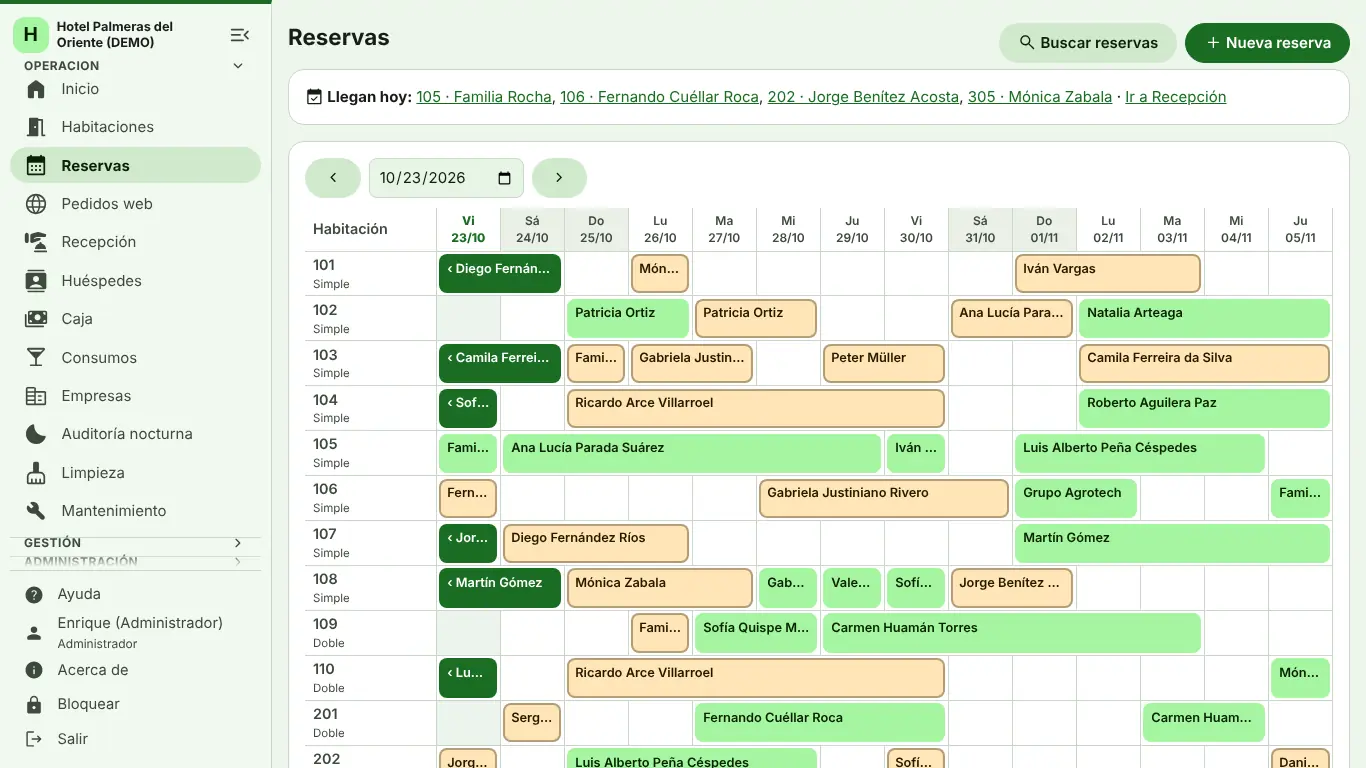Follow the Ir a Recepción link

[1176, 97]
